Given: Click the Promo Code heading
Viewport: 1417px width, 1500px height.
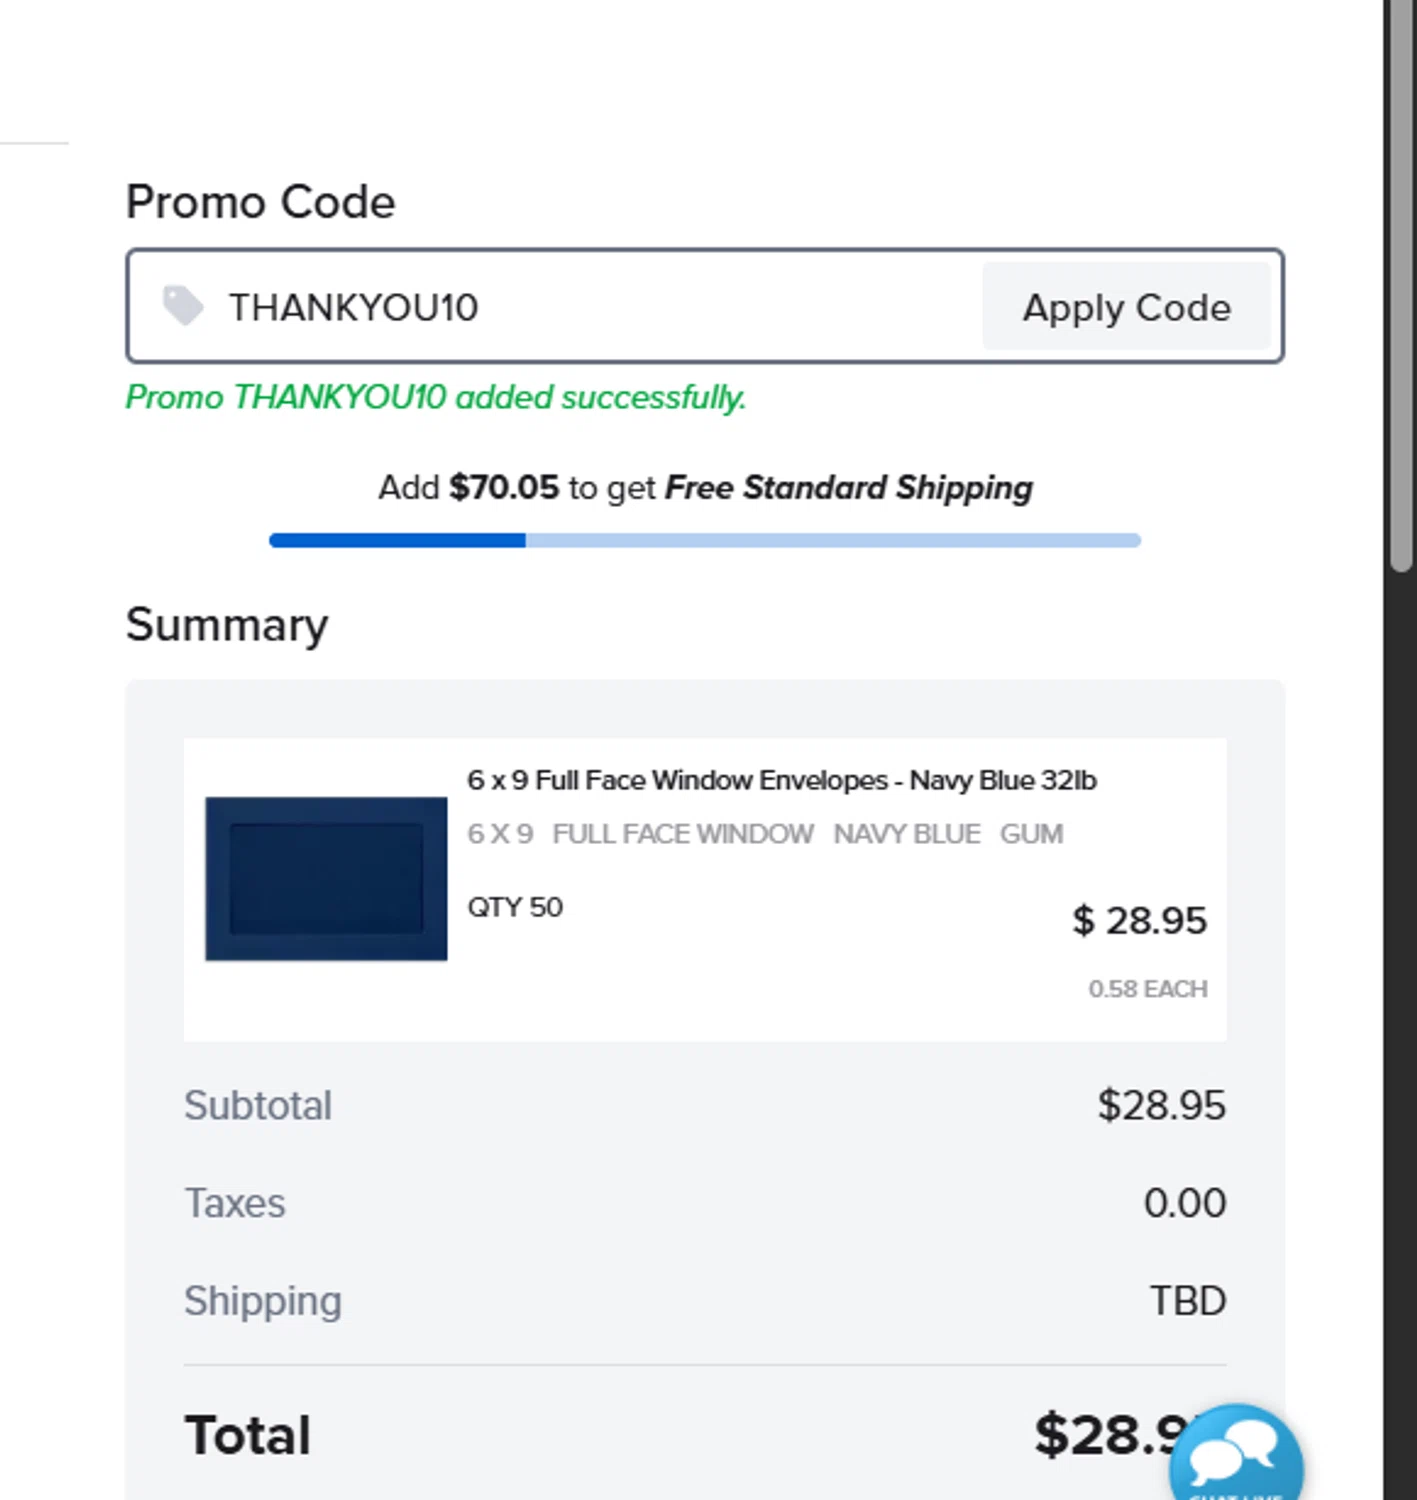Looking at the screenshot, I should click(260, 202).
